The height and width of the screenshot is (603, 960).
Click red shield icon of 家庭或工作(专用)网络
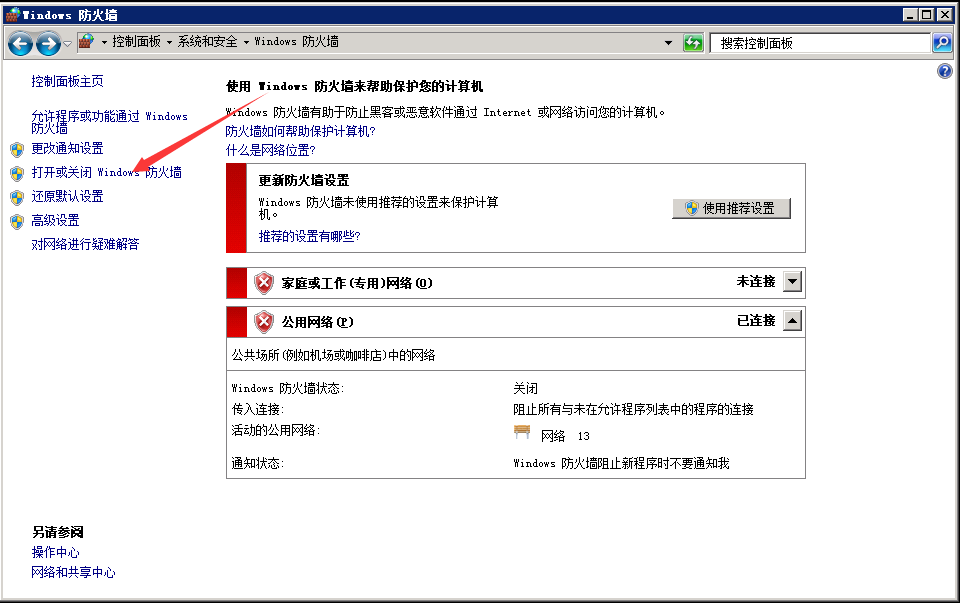coord(264,283)
